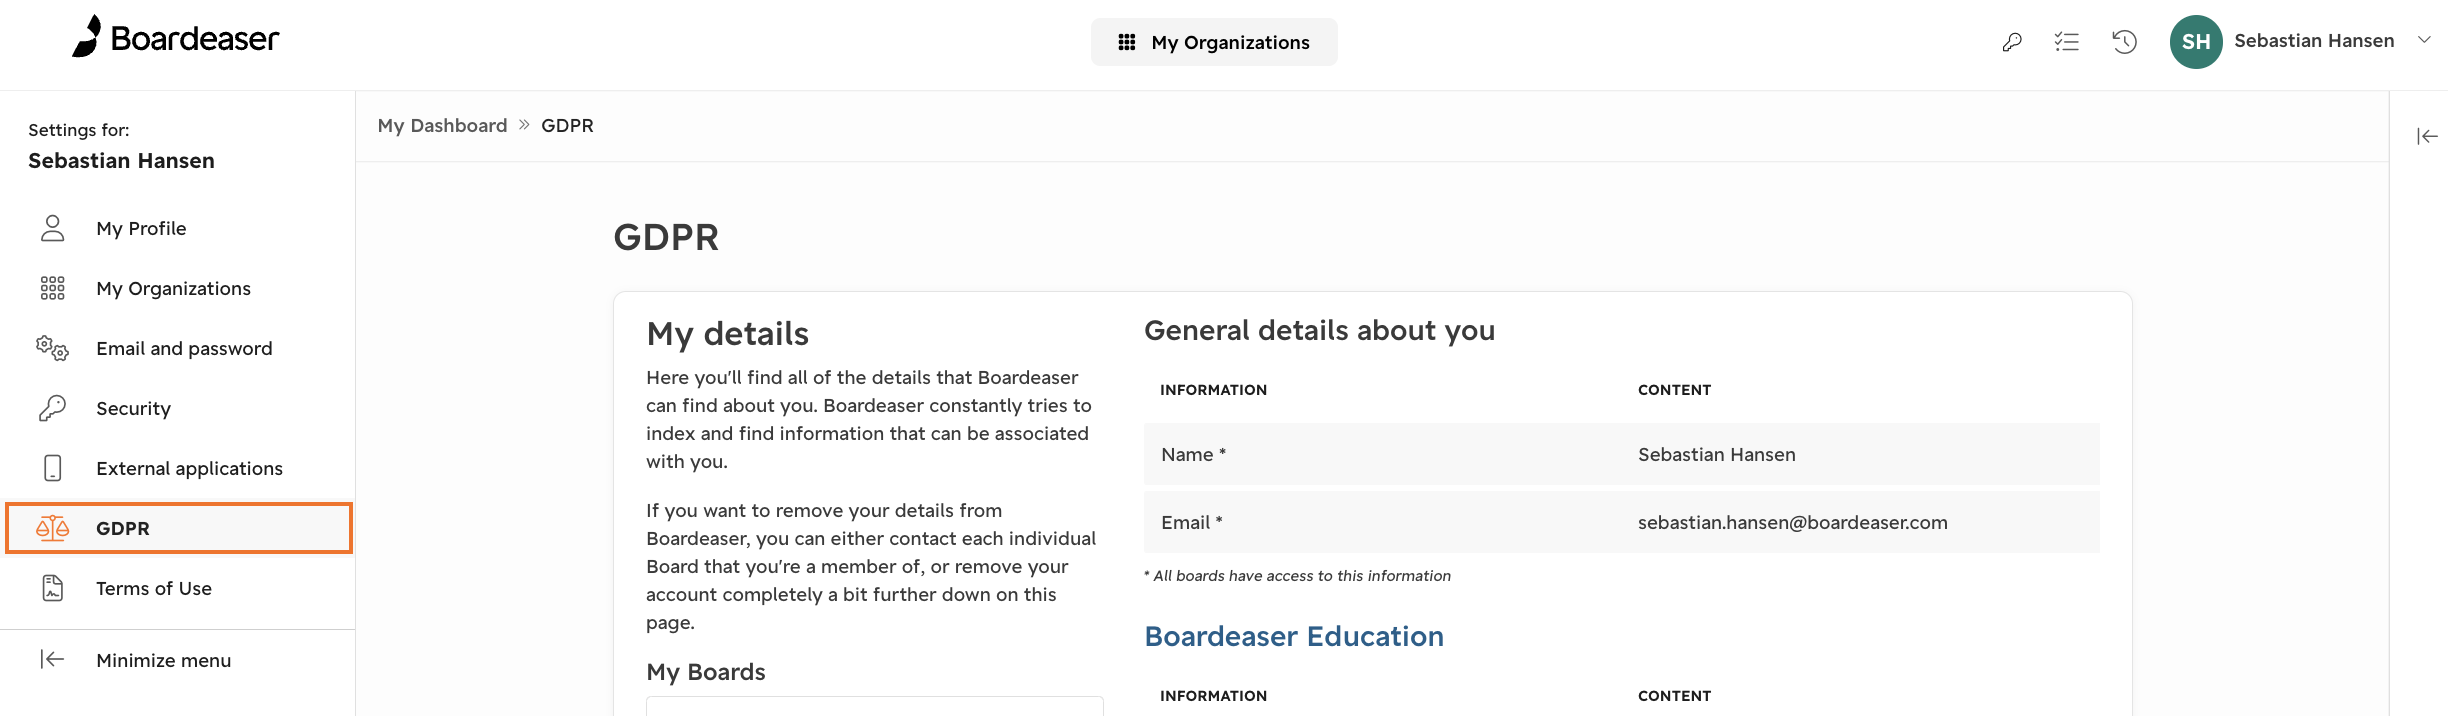This screenshot has width=2448, height=716.
Task: Open the key icon in header
Action: (2012, 42)
